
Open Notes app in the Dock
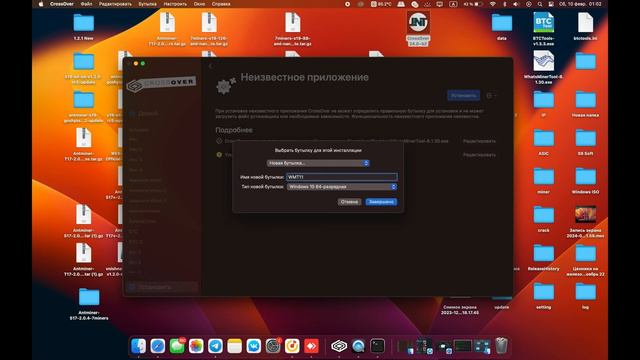click(234, 346)
